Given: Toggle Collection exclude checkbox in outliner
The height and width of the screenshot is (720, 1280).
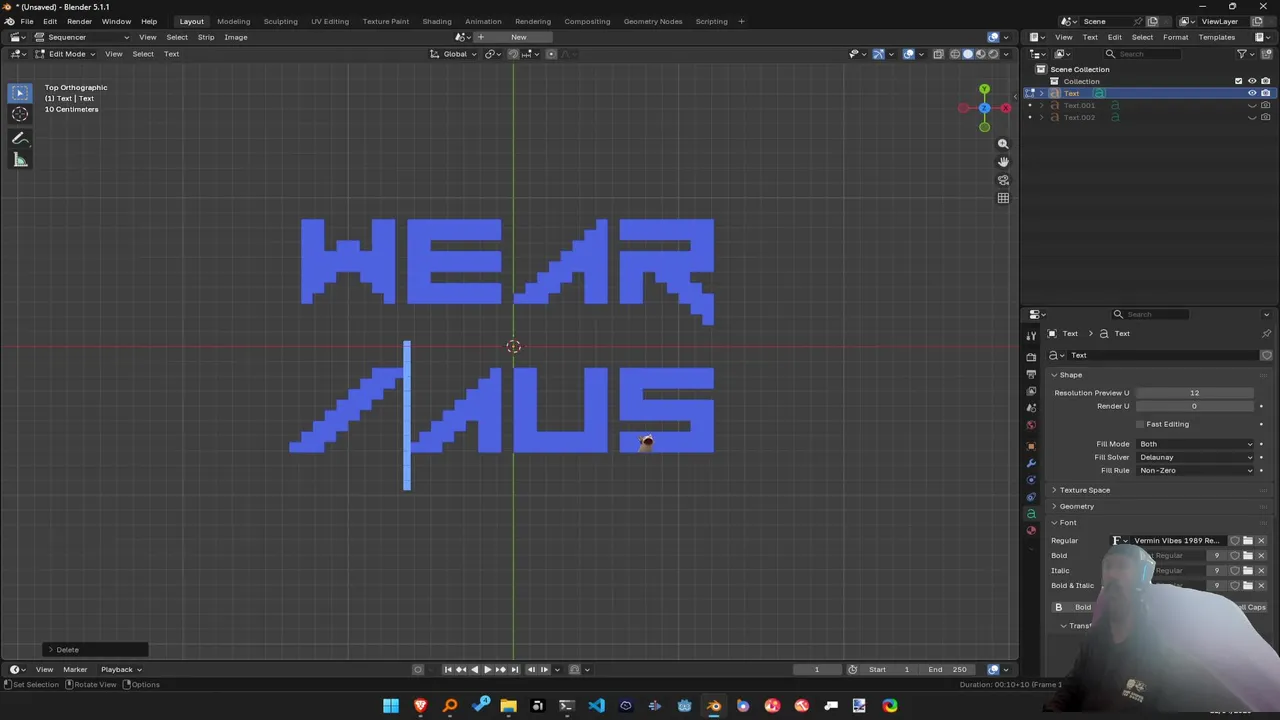Looking at the screenshot, I should coord(1239,81).
